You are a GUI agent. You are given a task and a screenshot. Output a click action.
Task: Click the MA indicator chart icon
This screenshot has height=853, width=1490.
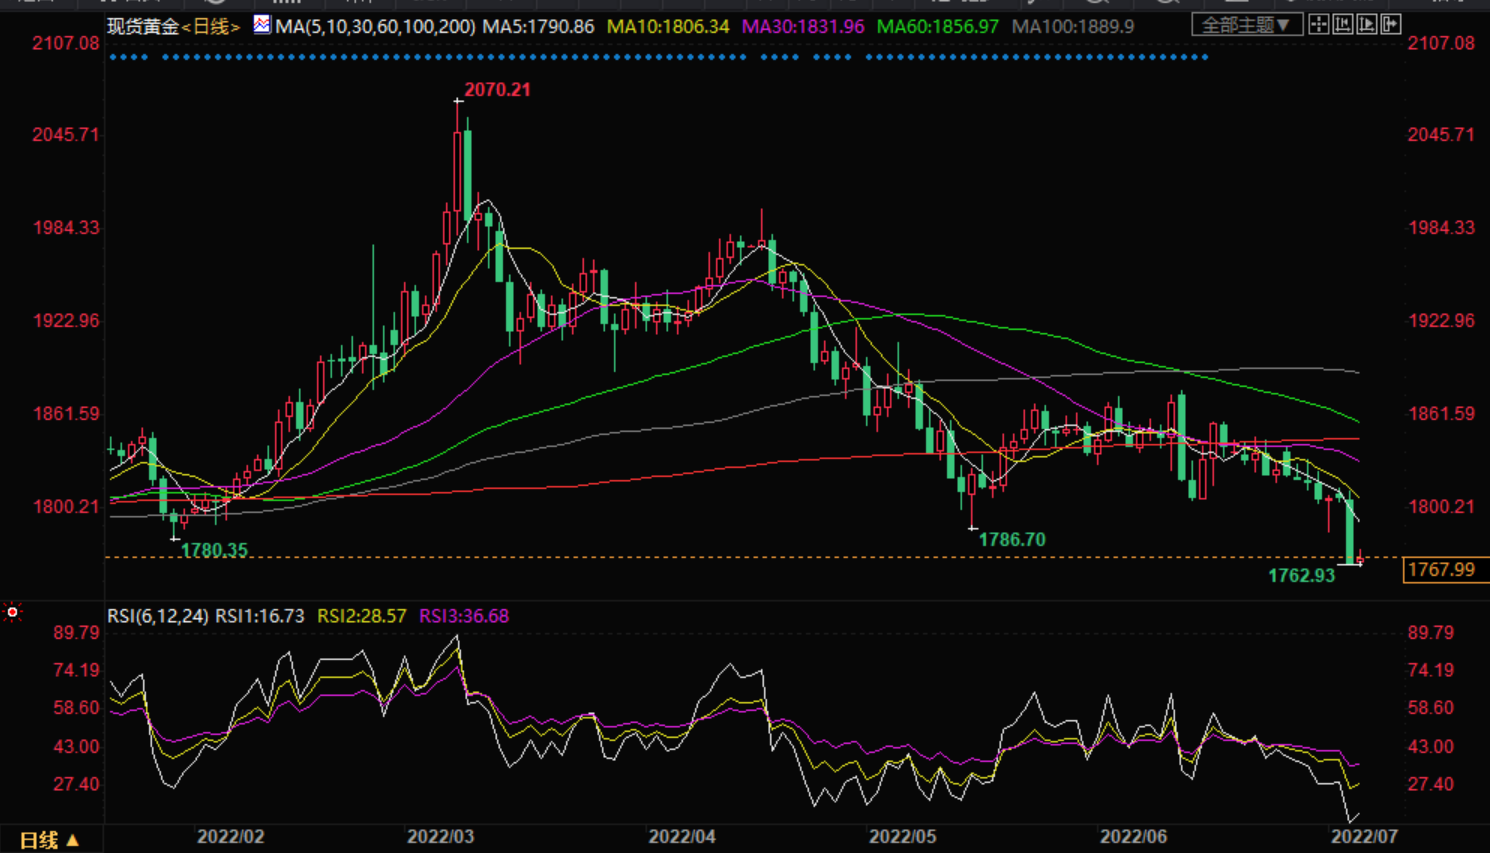262,25
